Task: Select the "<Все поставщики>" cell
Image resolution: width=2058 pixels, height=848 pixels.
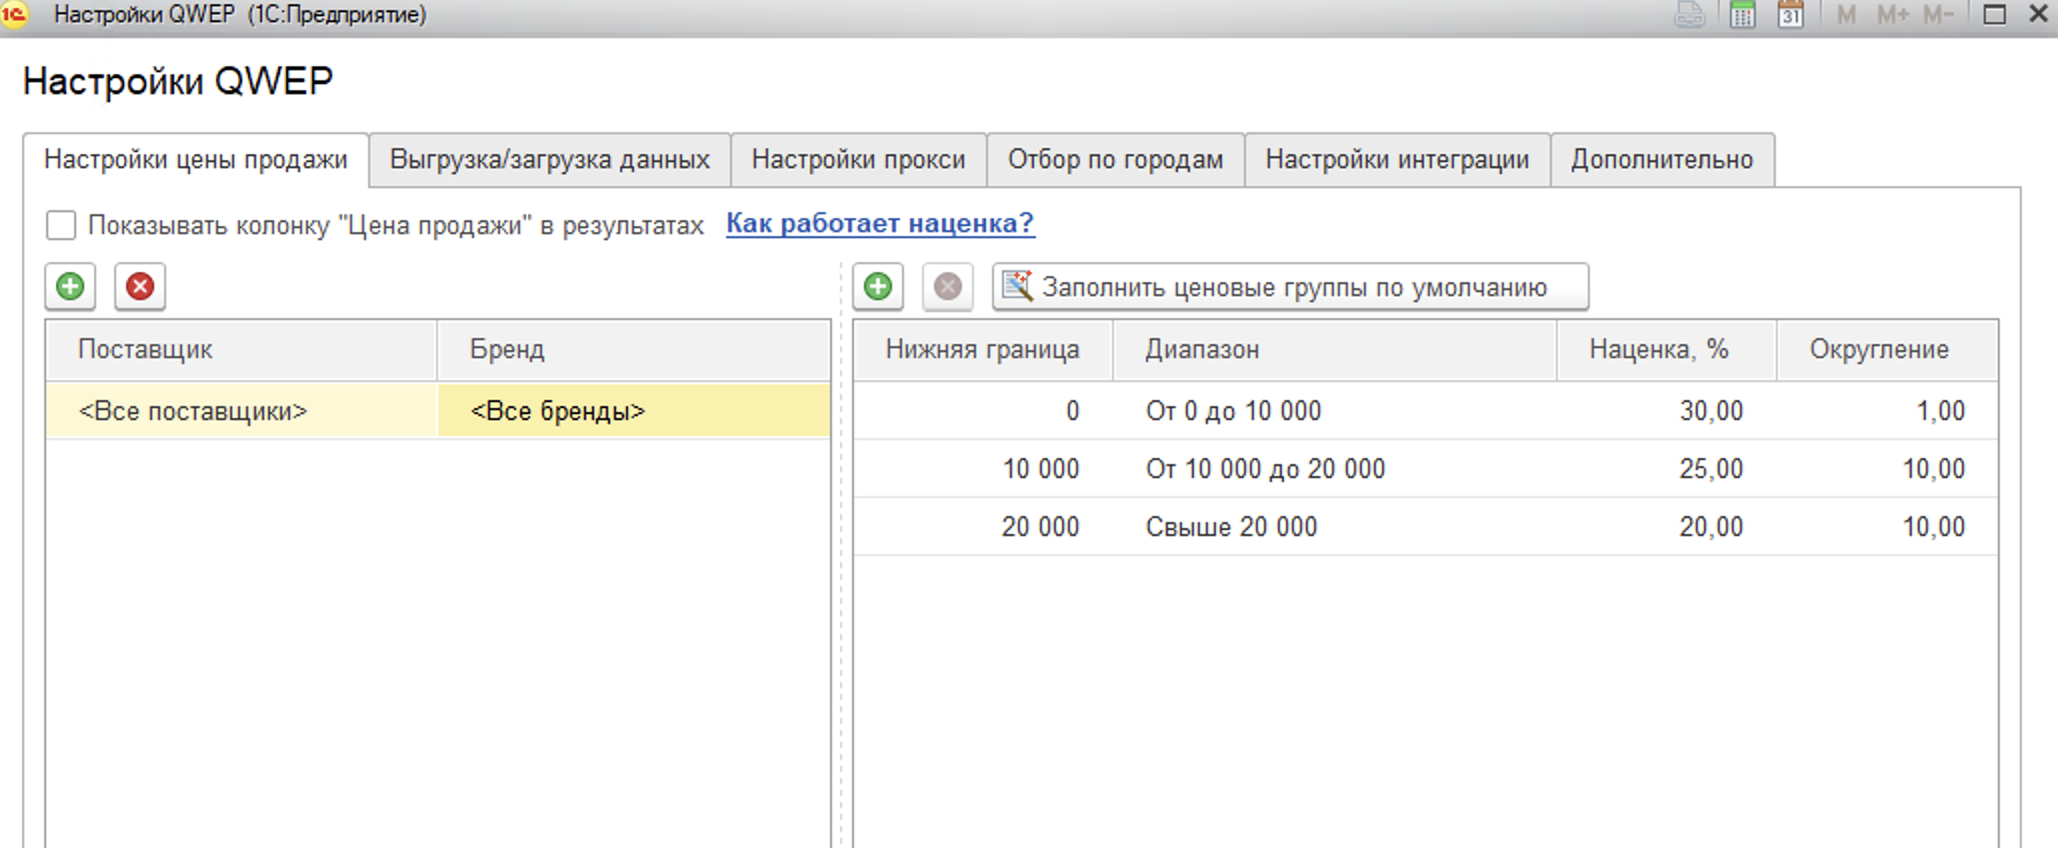Action: coord(241,411)
